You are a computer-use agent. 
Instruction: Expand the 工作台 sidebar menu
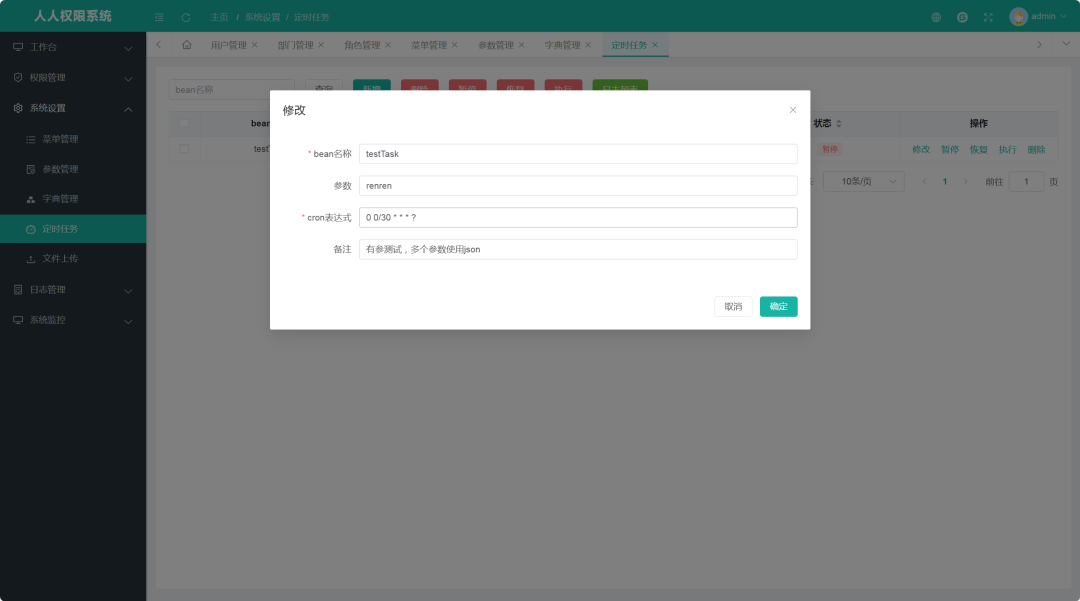click(x=72, y=48)
